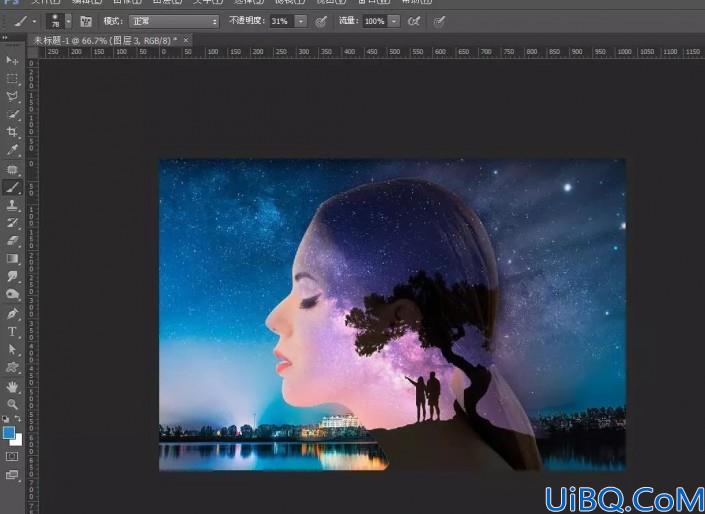
Task: Open the brush size 78 preset picker
Action: tap(55, 21)
